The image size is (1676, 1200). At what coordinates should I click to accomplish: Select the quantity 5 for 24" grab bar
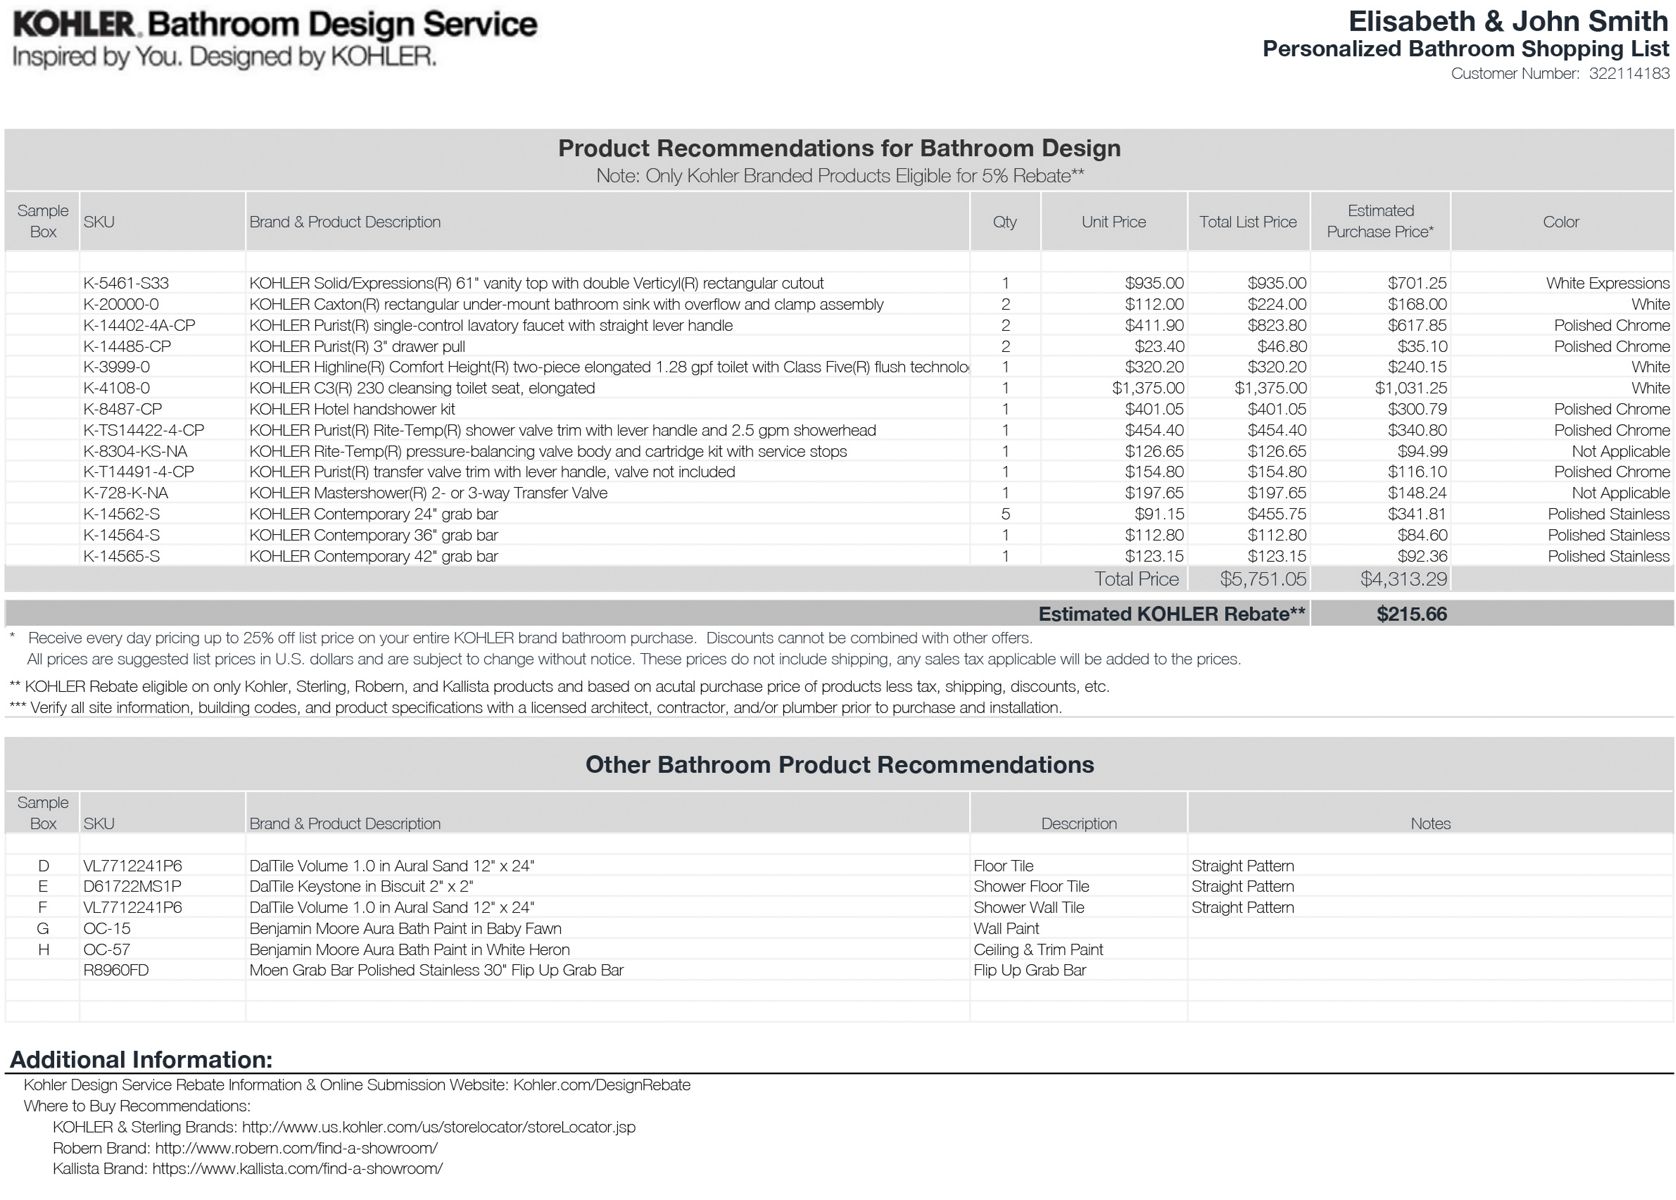click(x=1005, y=514)
